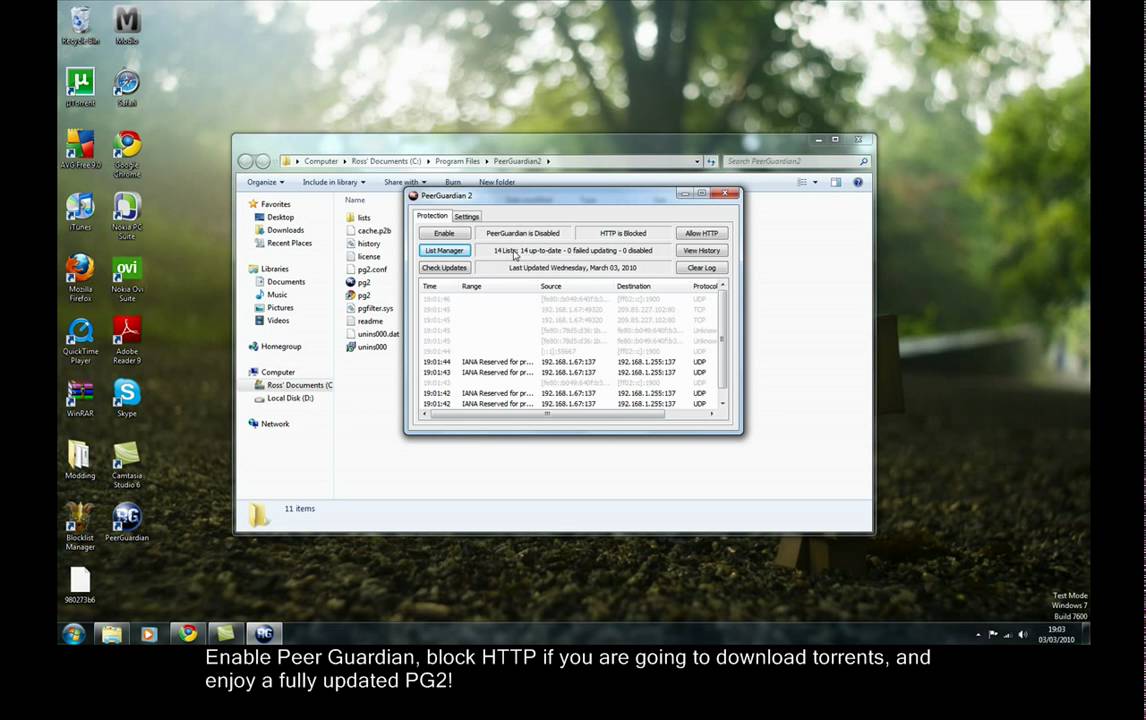Open the Include in library dropdown

[334, 182]
